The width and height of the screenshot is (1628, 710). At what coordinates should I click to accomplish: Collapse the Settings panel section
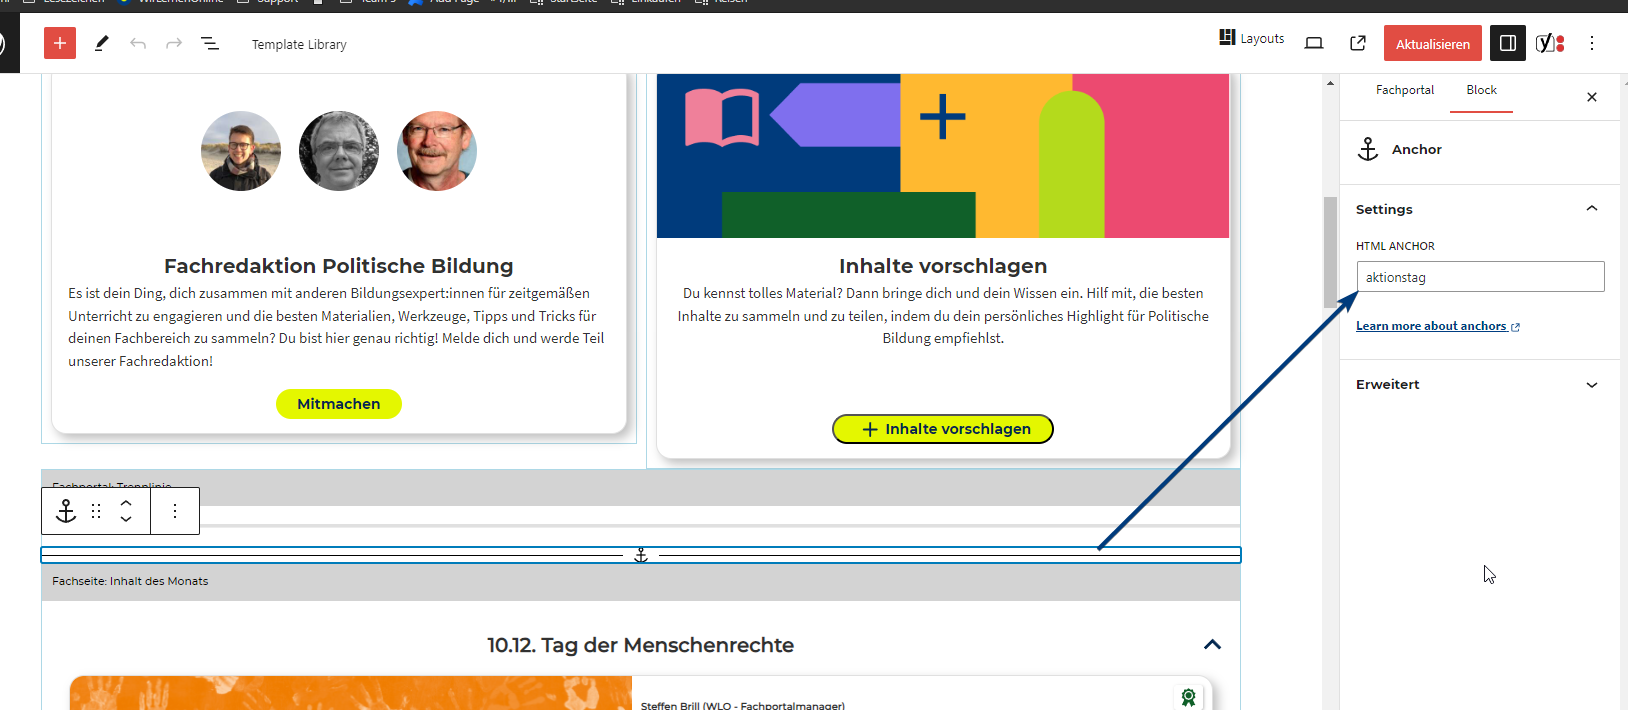[x=1591, y=209]
